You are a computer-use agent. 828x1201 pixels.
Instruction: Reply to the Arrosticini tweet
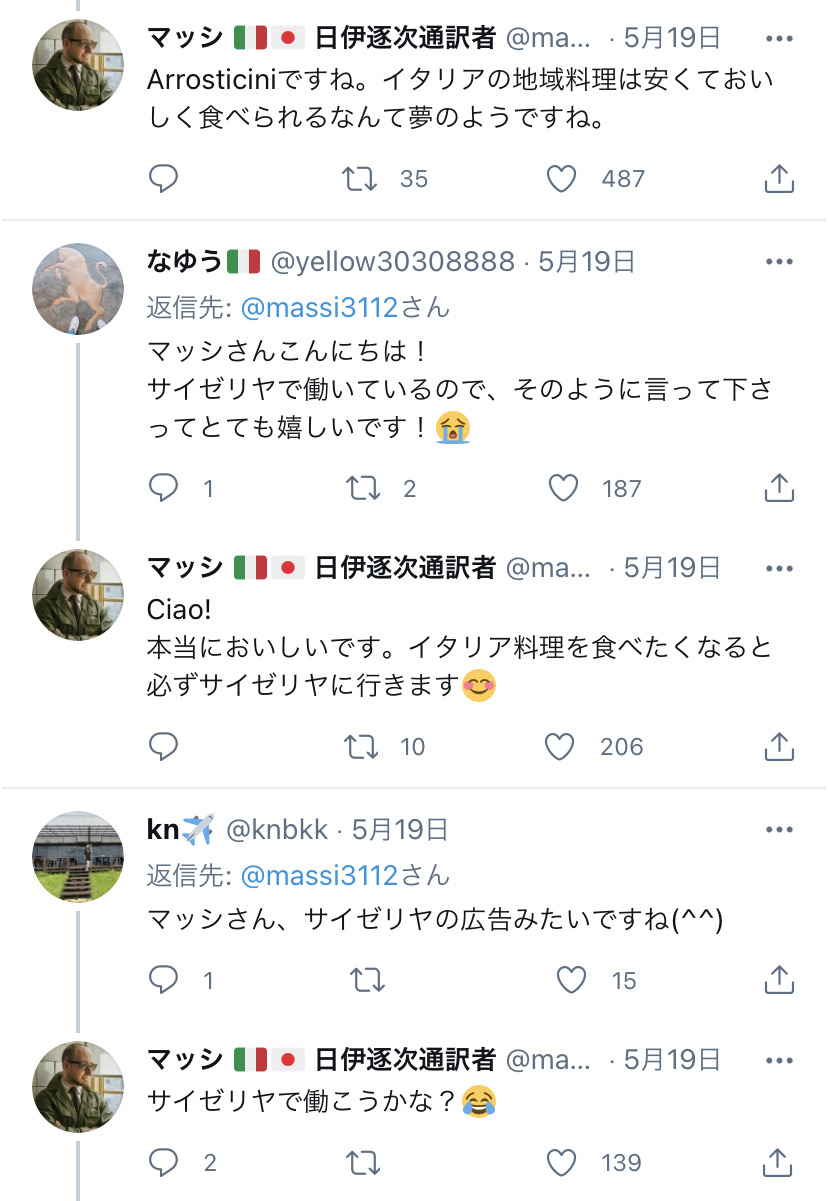pos(163,179)
